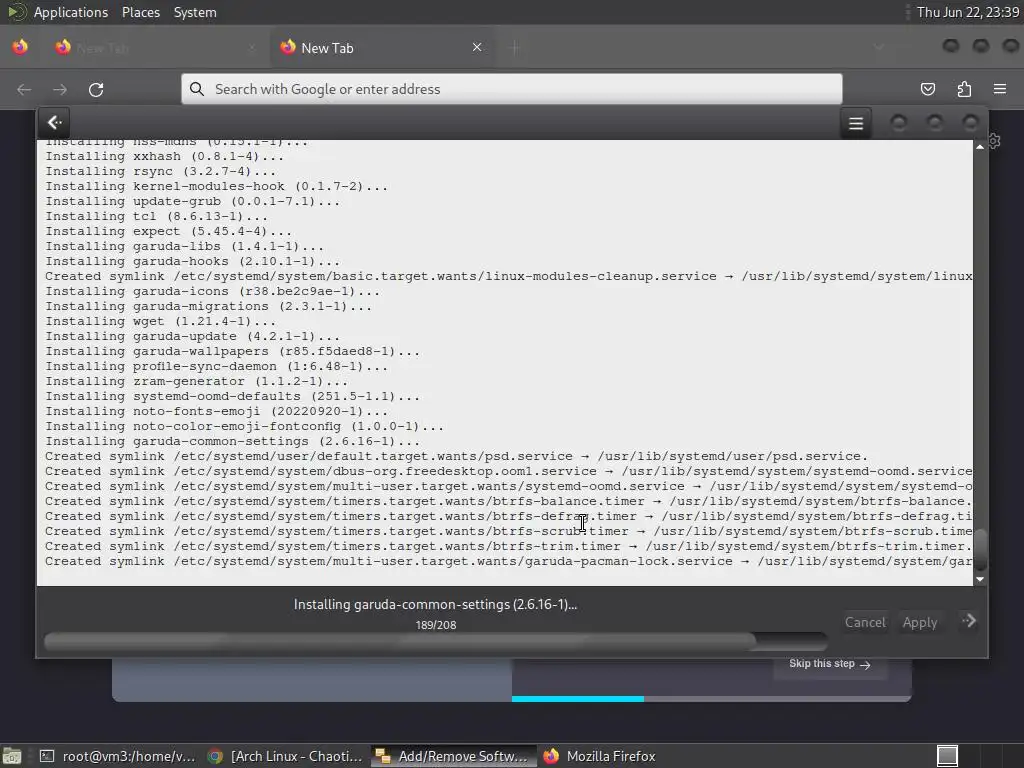Click the Apply button

tap(920, 622)
